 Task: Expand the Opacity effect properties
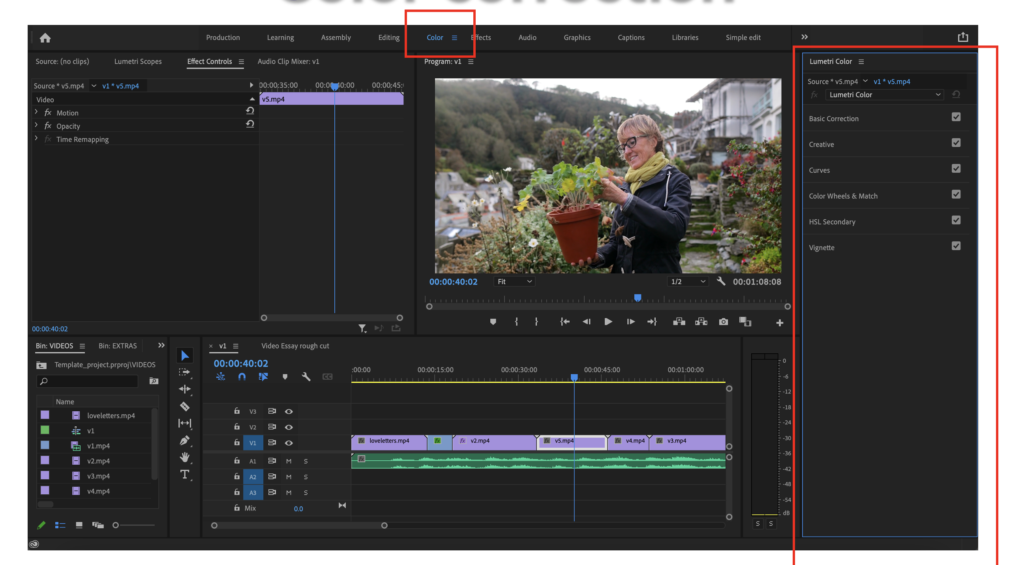coord(37,126)
